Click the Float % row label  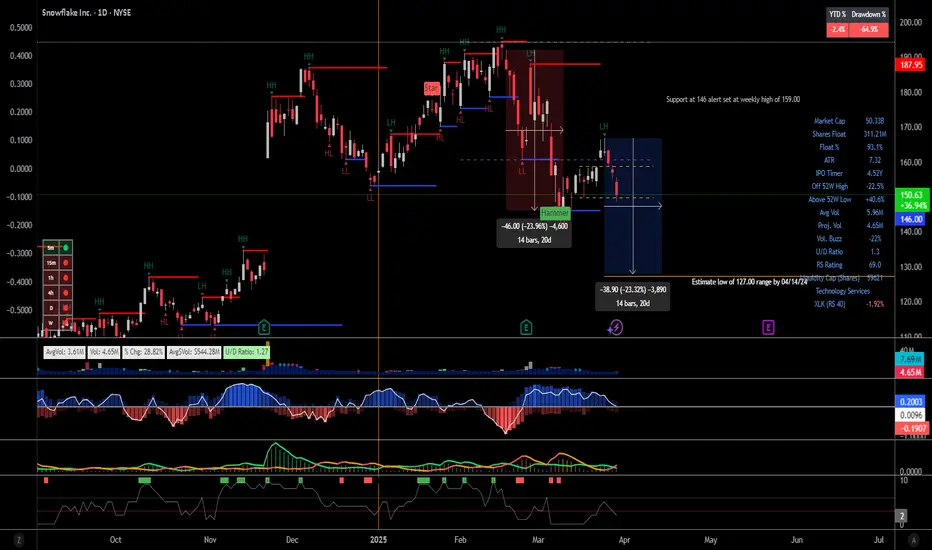[829, 147]
